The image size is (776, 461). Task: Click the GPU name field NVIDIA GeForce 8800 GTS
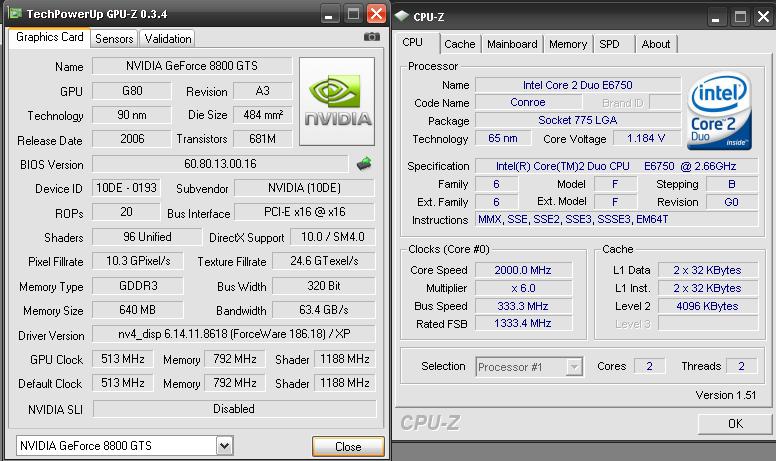[192, 66]
